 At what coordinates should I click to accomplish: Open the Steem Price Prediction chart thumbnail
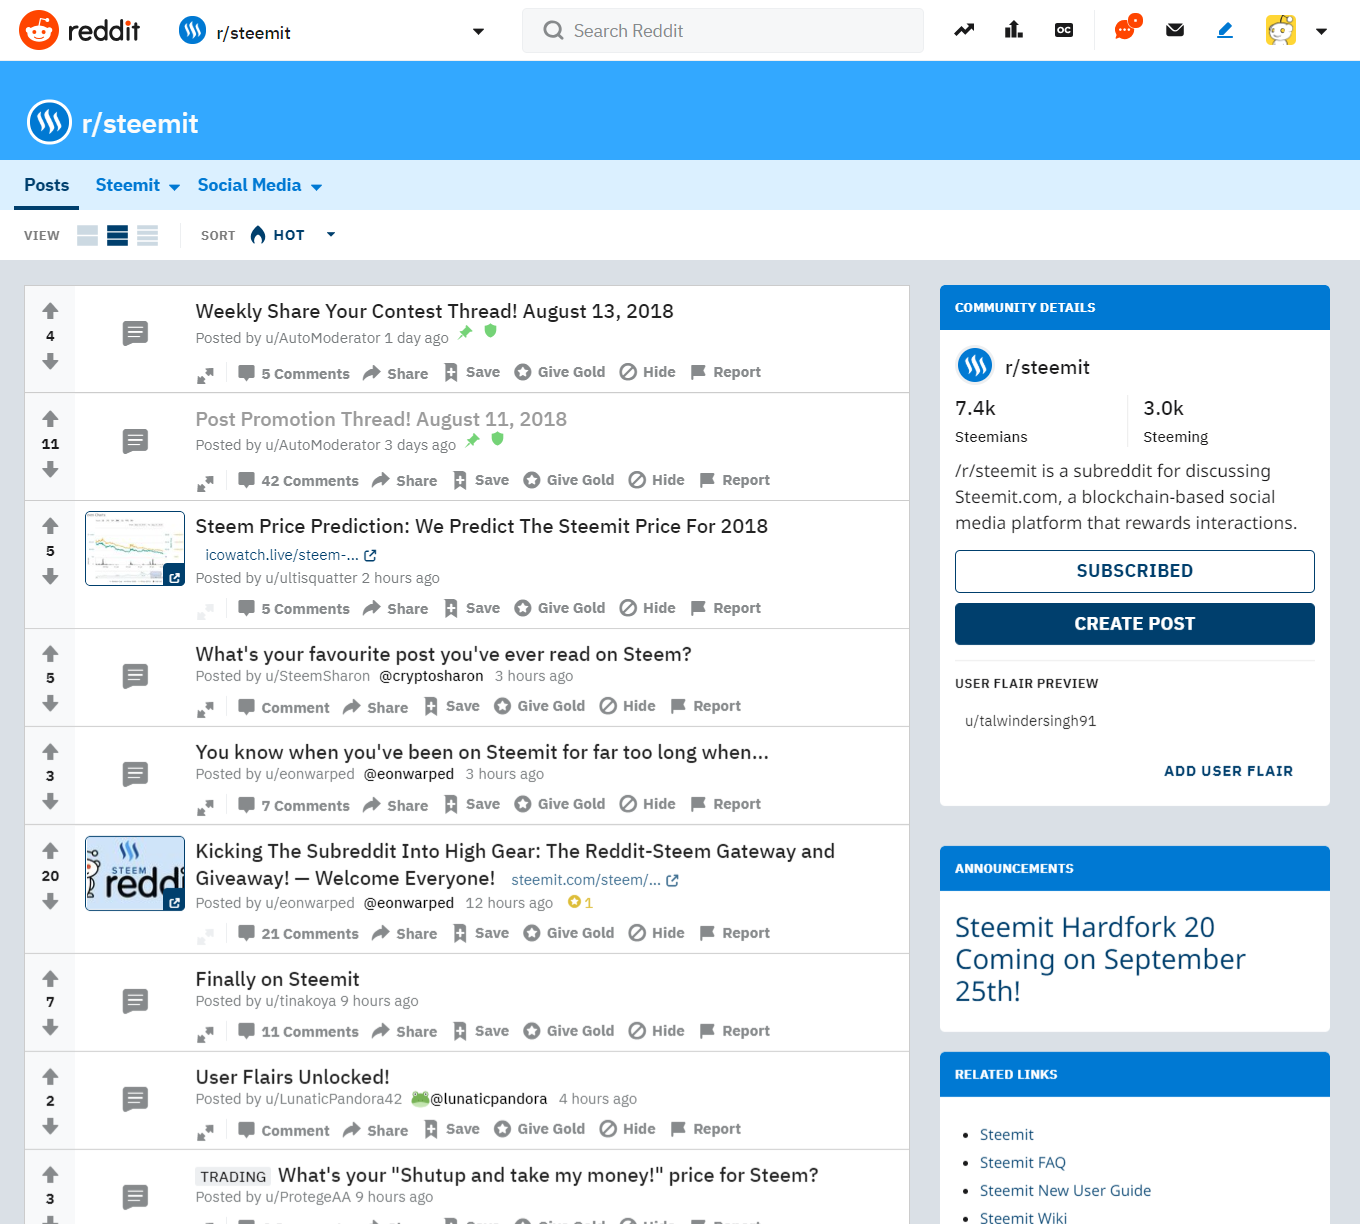coord(135,548)
